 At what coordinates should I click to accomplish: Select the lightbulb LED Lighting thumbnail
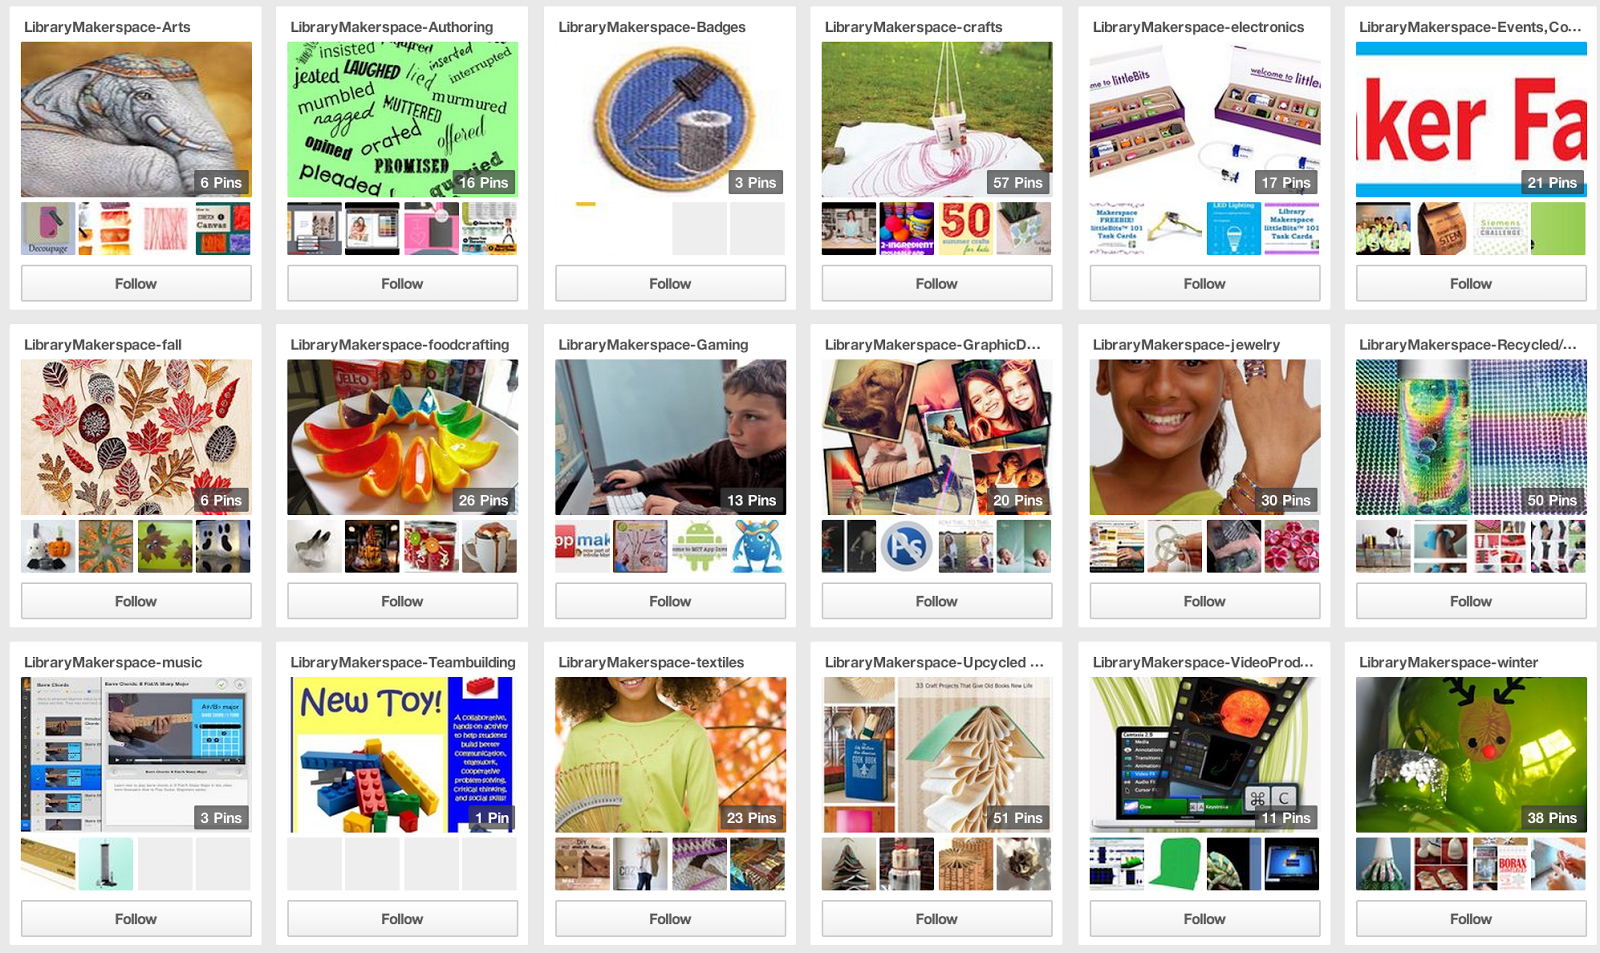1233,229
